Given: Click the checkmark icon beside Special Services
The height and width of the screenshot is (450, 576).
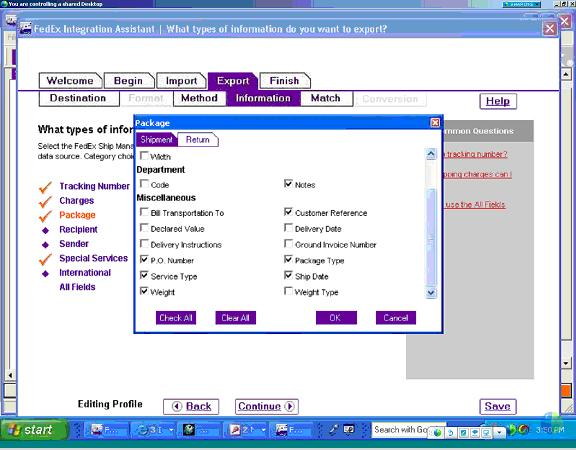Looking at the screenshot, I should (x=45, y=259).
